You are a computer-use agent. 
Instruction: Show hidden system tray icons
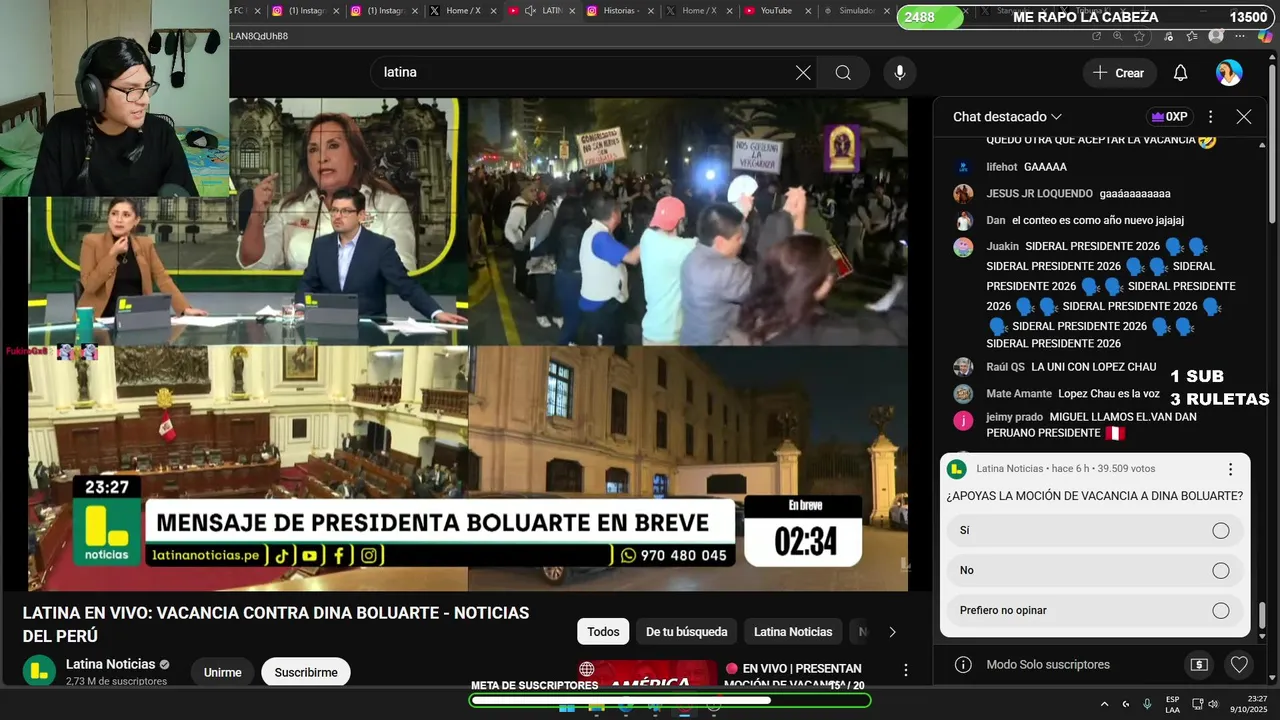pos(1105,704)
